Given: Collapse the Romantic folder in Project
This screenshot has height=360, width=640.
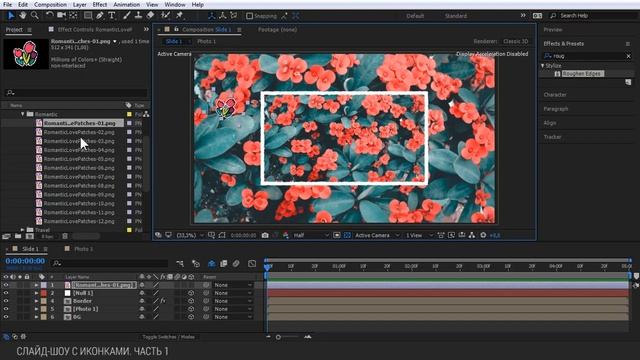Looking at the screenshot, I should tap(23, 114).
